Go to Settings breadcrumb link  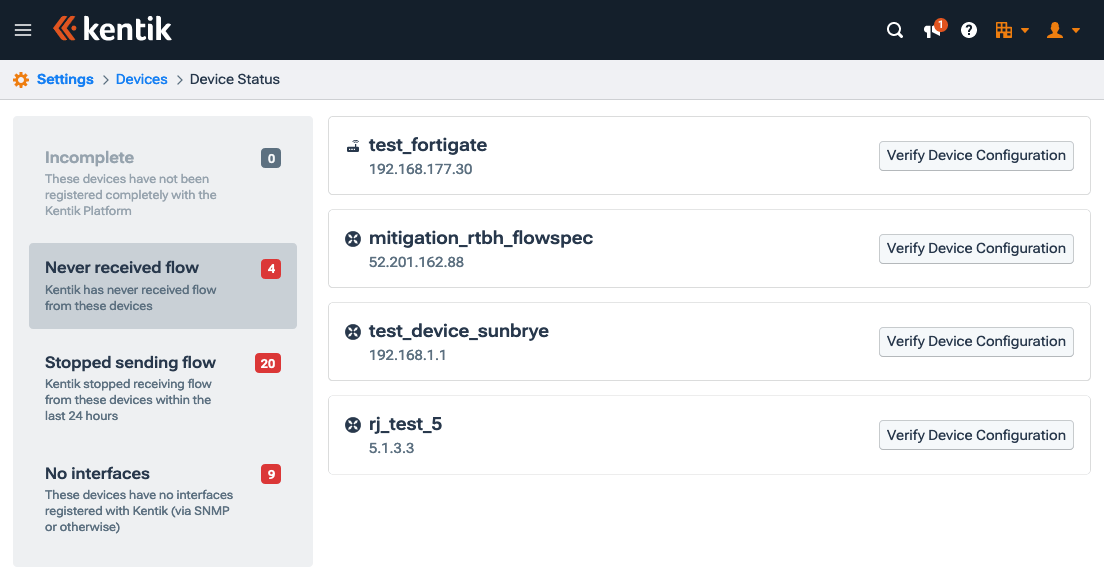(x=65, y=79)
